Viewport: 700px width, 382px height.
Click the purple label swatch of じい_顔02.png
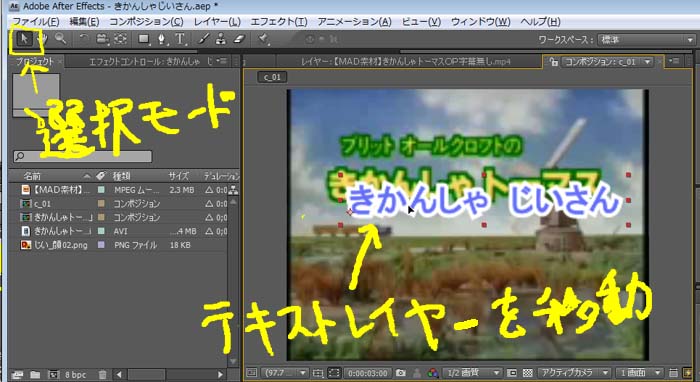pos(101,245)
